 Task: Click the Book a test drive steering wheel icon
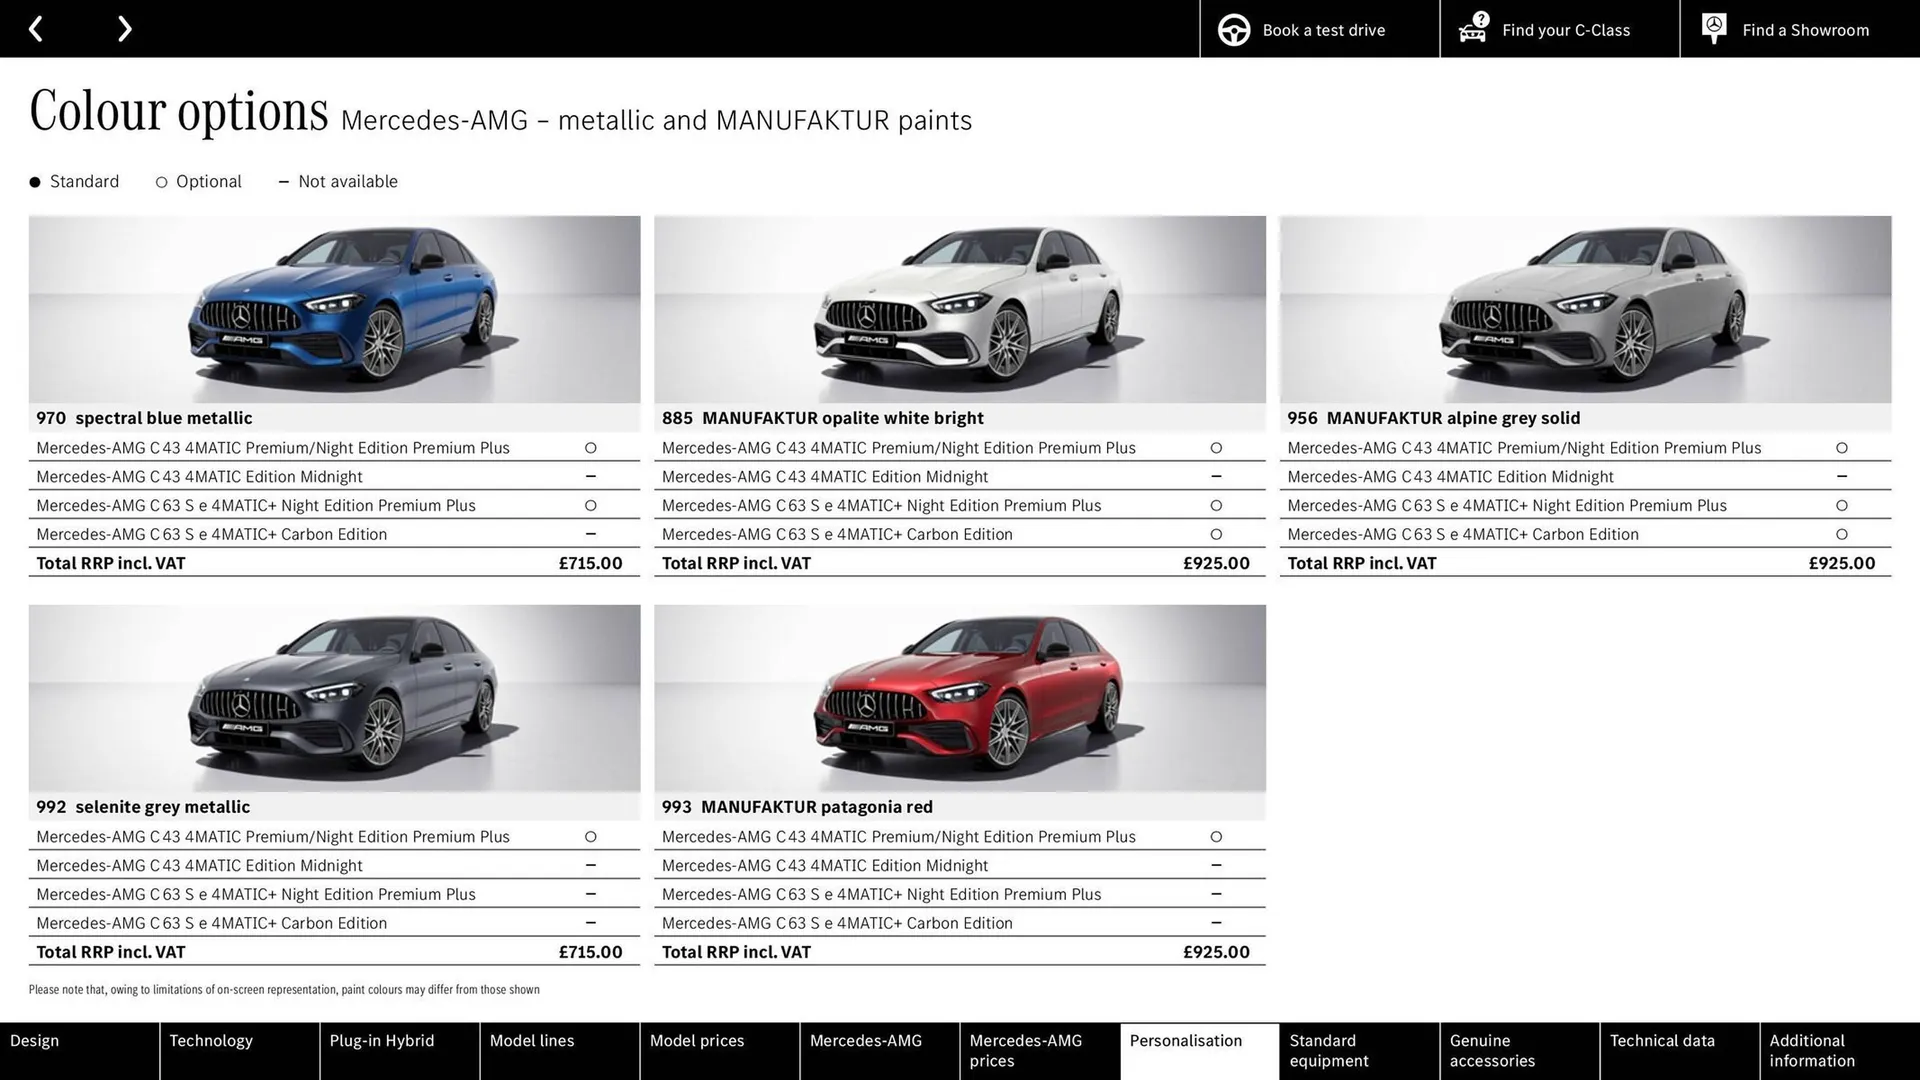1234,29
